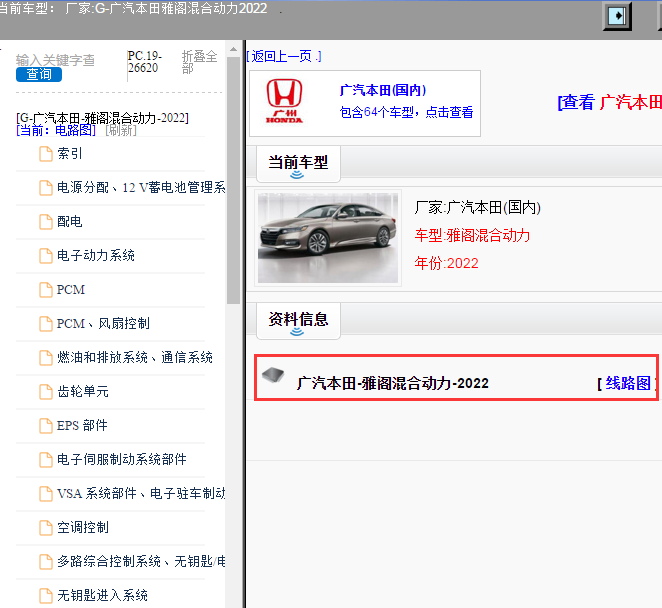Click the panel toggle arrow icon in header
662x608 pixels.
(617, 16)
